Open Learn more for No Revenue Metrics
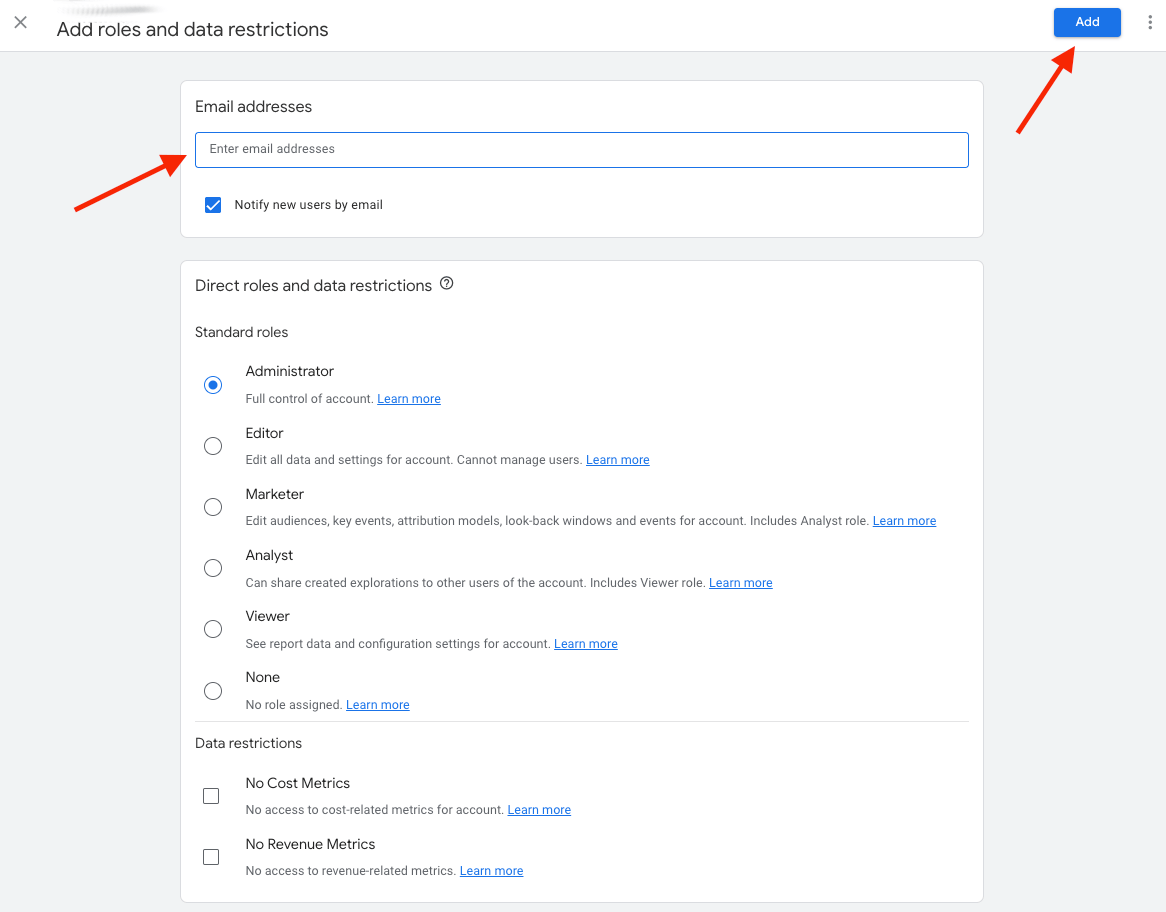1166x912 pixels. click(492, 870)
